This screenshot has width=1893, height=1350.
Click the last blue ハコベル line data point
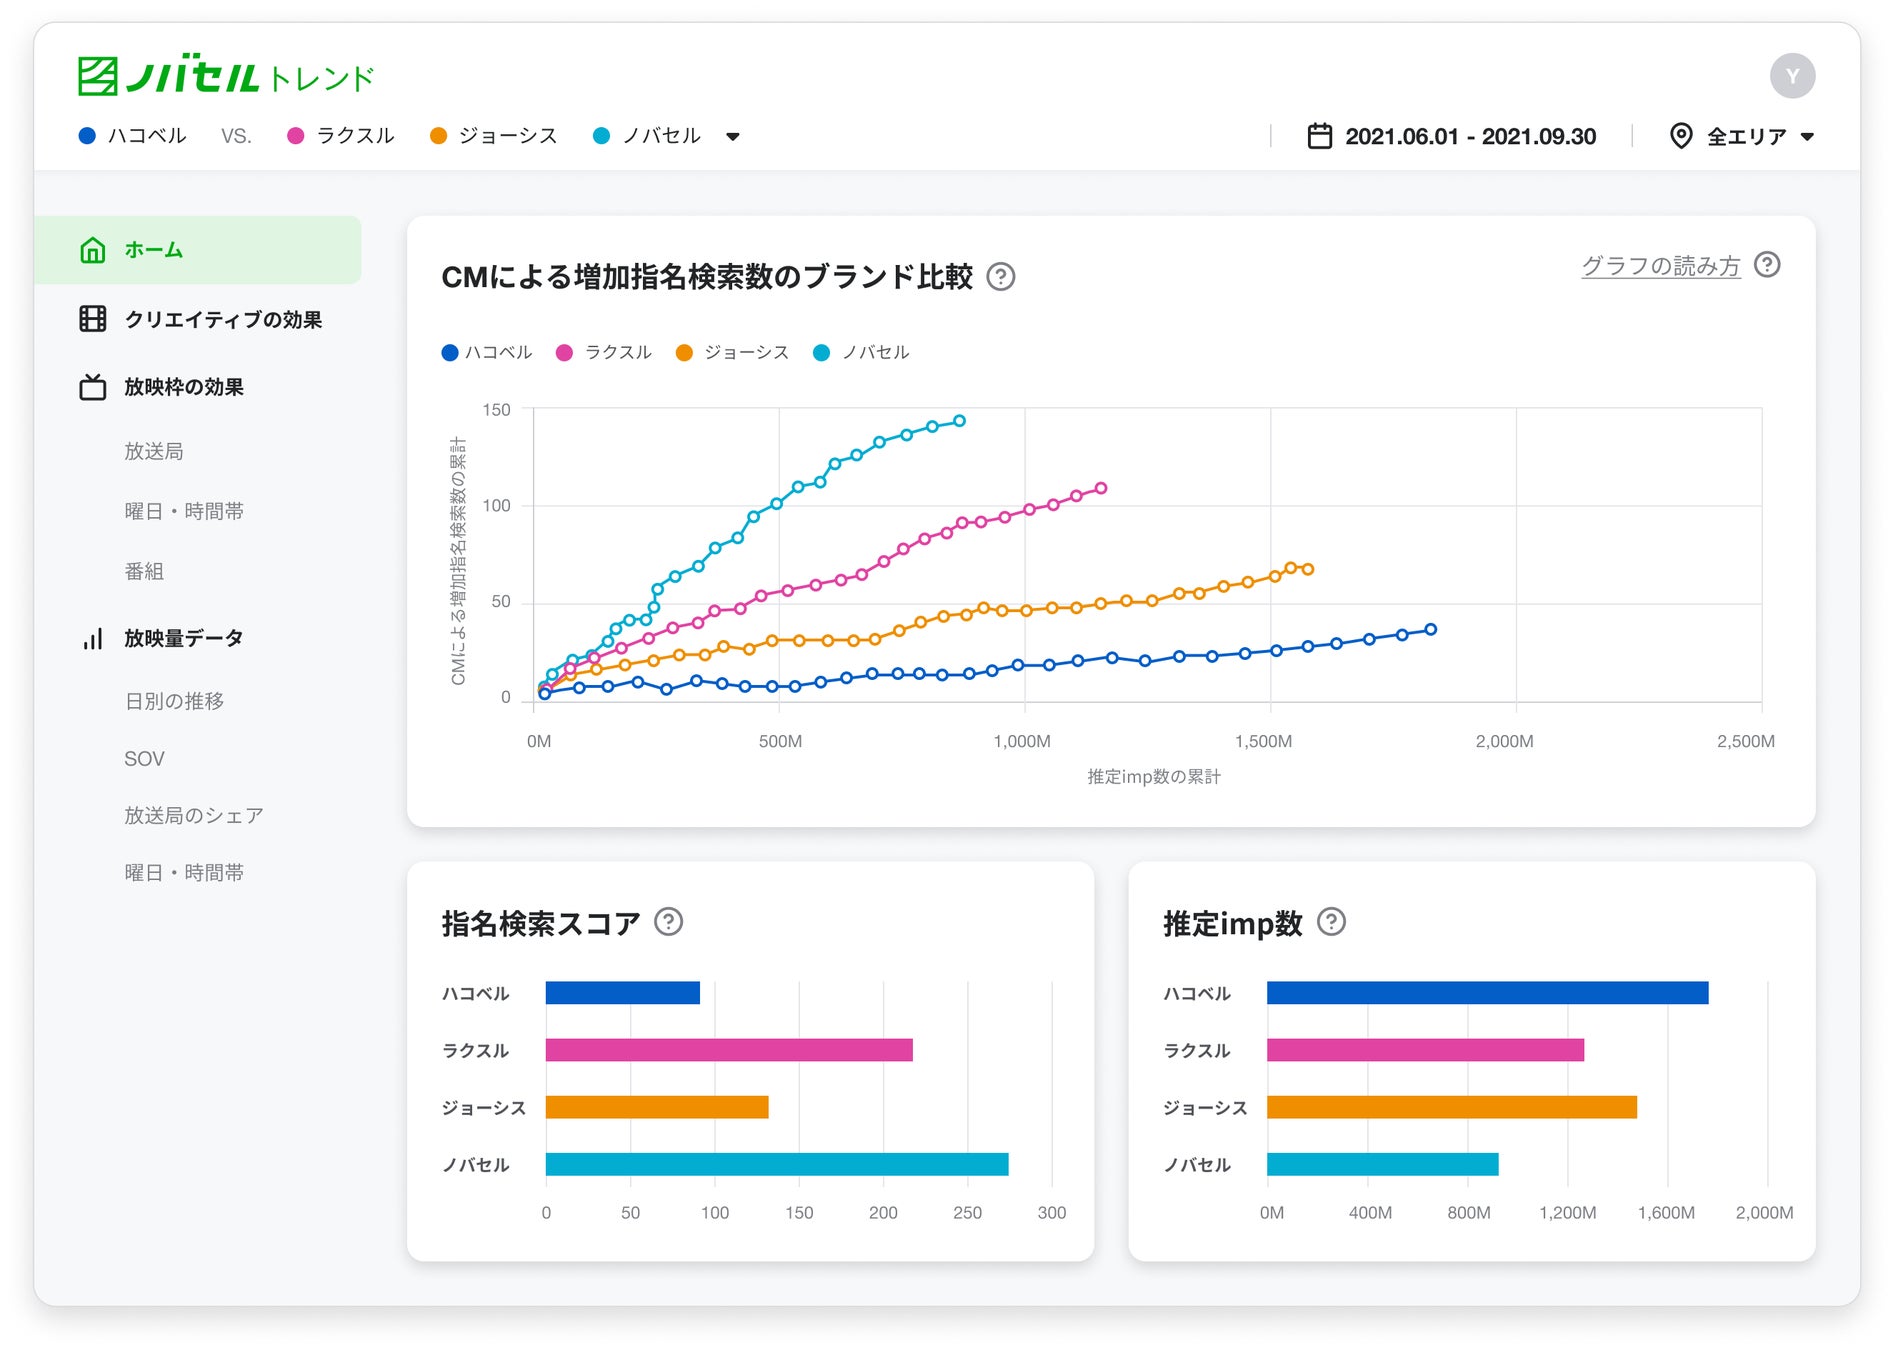[1431, 630]
